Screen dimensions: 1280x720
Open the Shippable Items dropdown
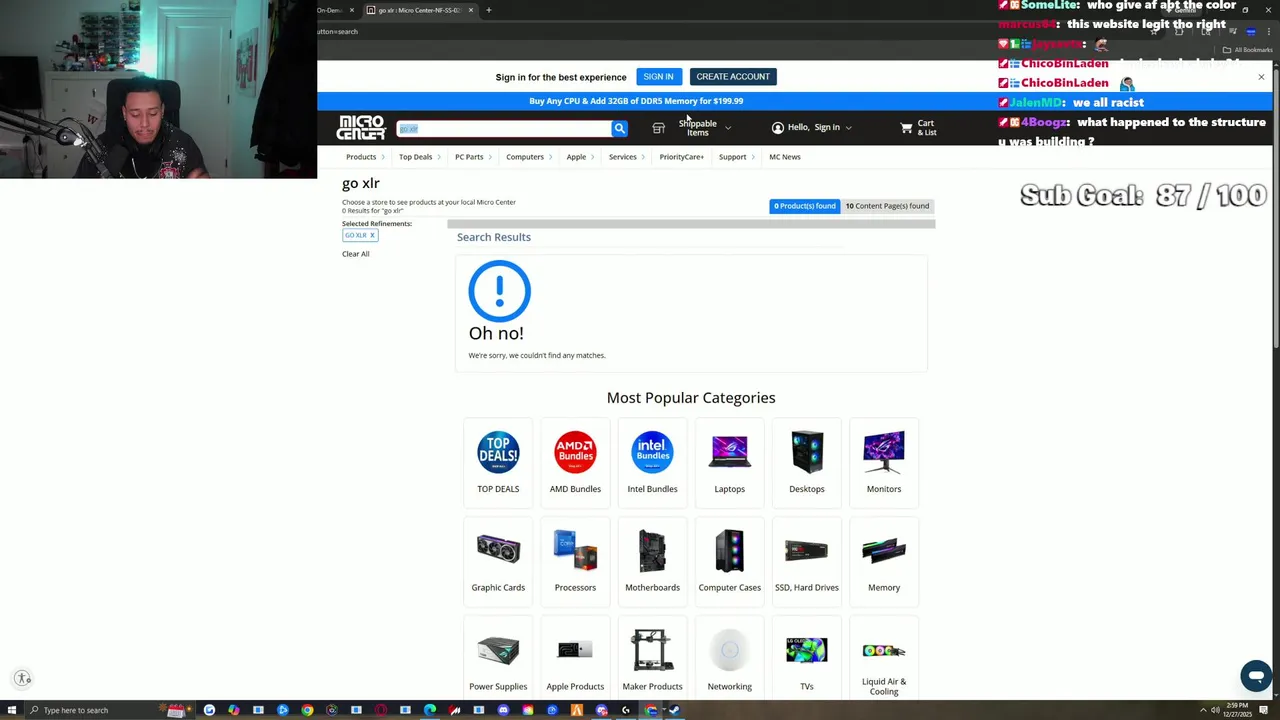704,128
